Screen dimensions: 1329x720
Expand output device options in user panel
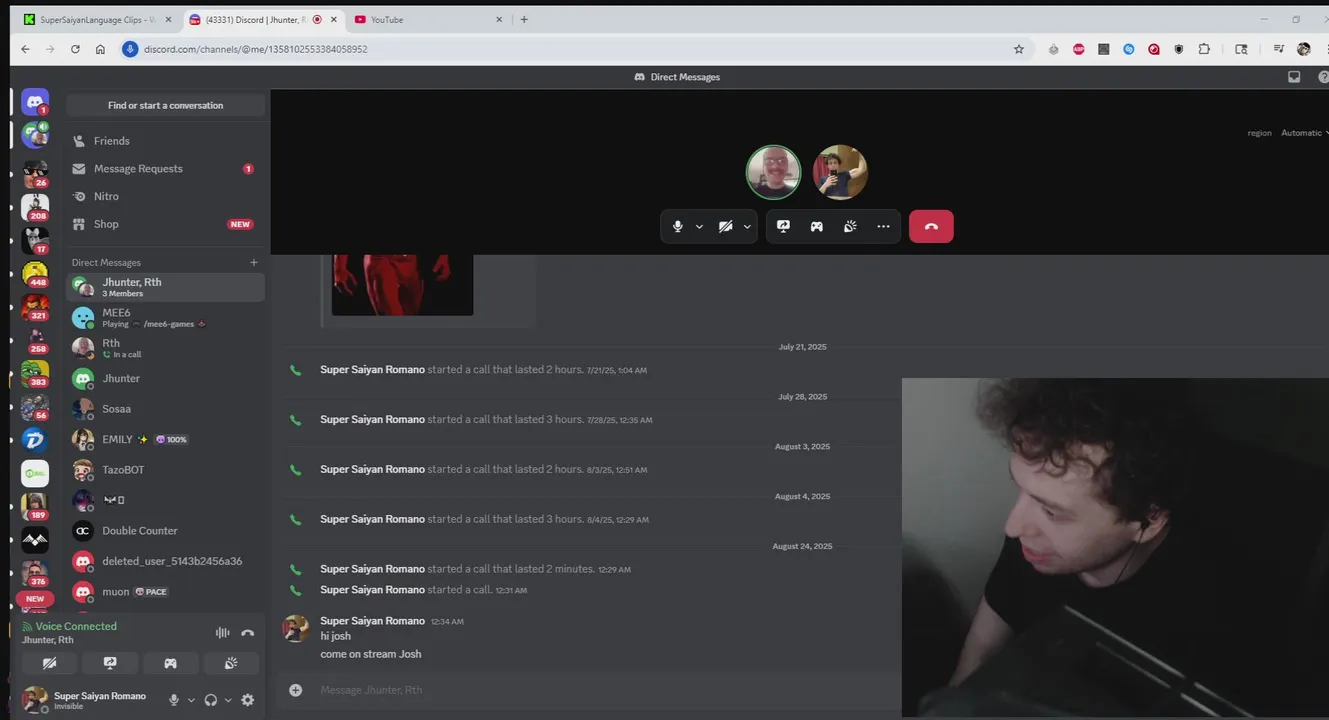pos(228,700)
